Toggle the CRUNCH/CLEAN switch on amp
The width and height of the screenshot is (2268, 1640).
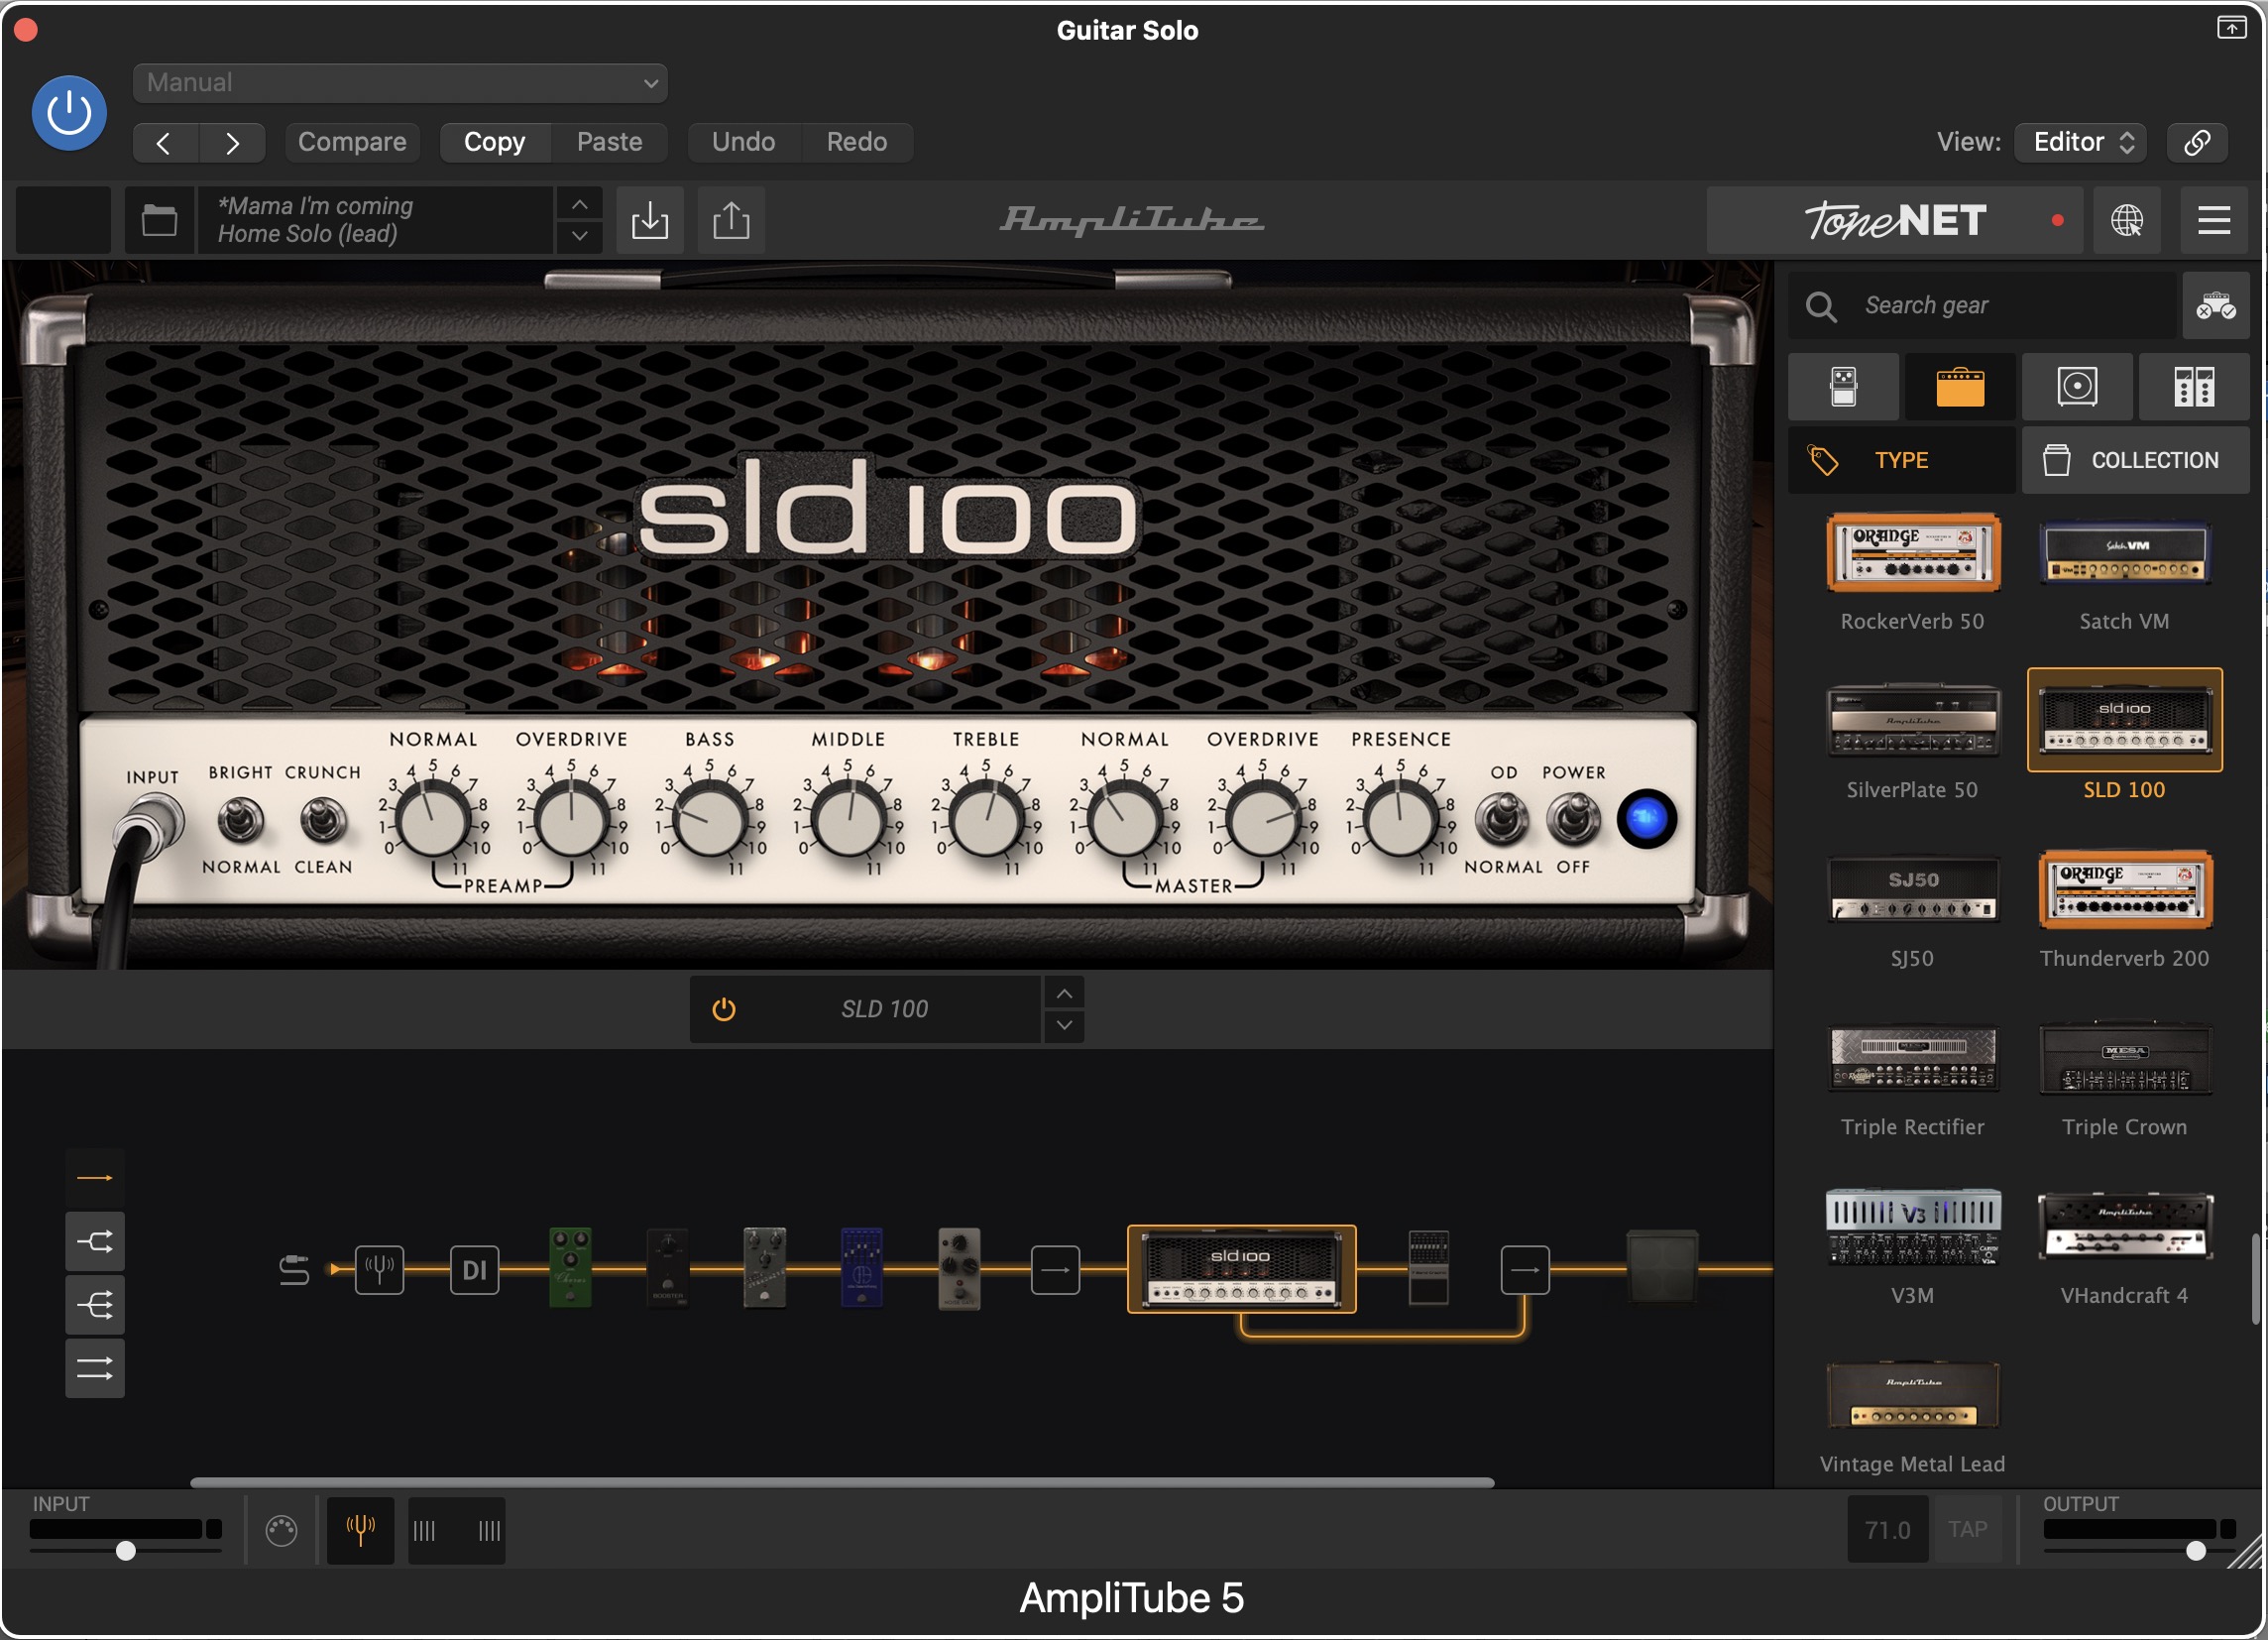coord(322,821)
